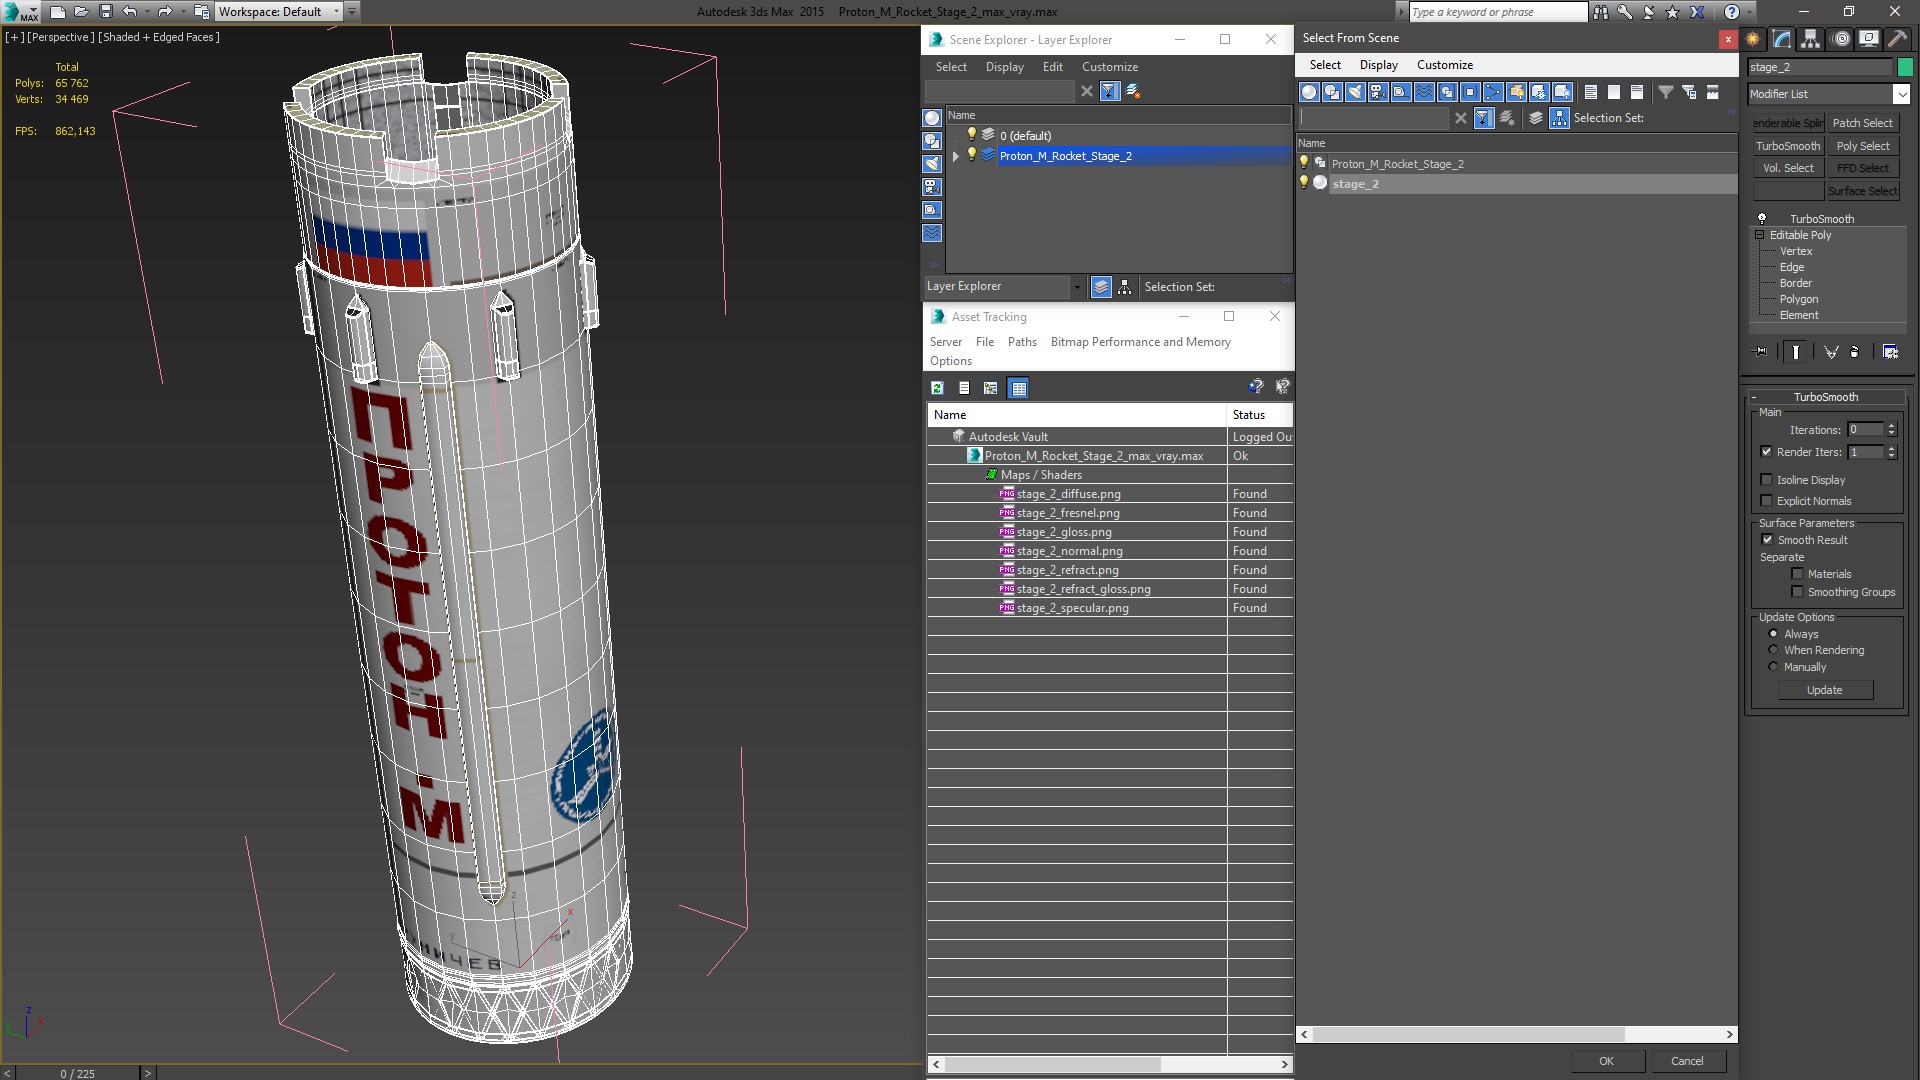The height and width of the screenshot is (1080, 1920).
Task: Open the Layer Explorer dropdown
Action: point(1077,287)
